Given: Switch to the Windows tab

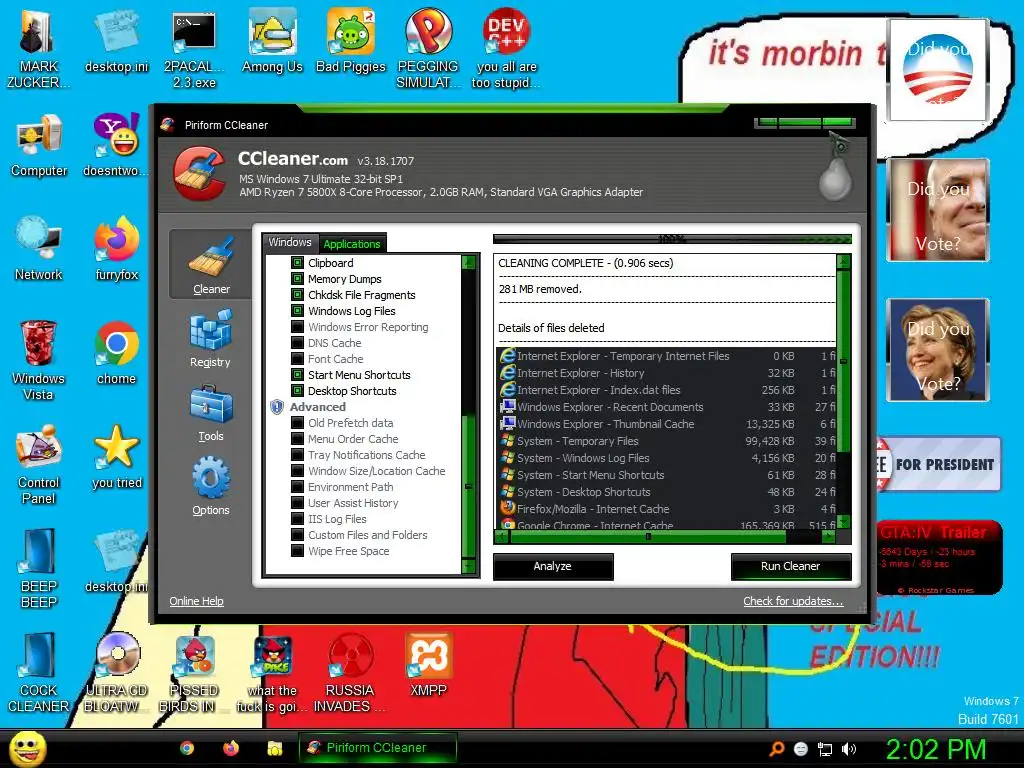Looking at the screenshot, I should 290,242.
